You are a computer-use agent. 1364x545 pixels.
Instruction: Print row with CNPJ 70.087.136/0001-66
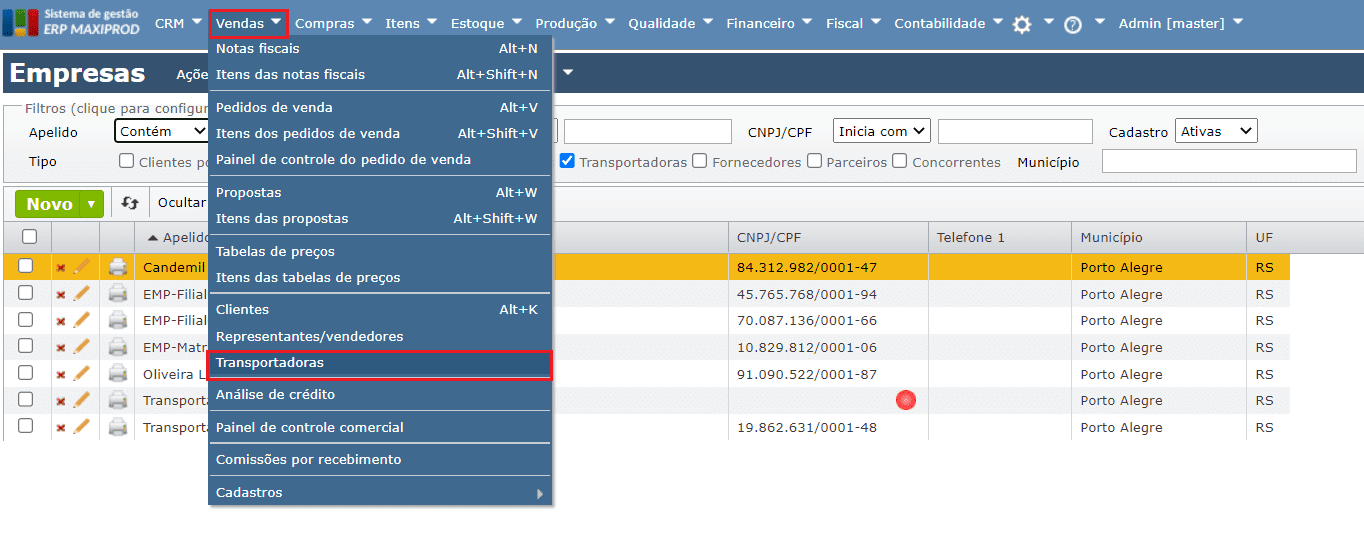tap(118, 321)
